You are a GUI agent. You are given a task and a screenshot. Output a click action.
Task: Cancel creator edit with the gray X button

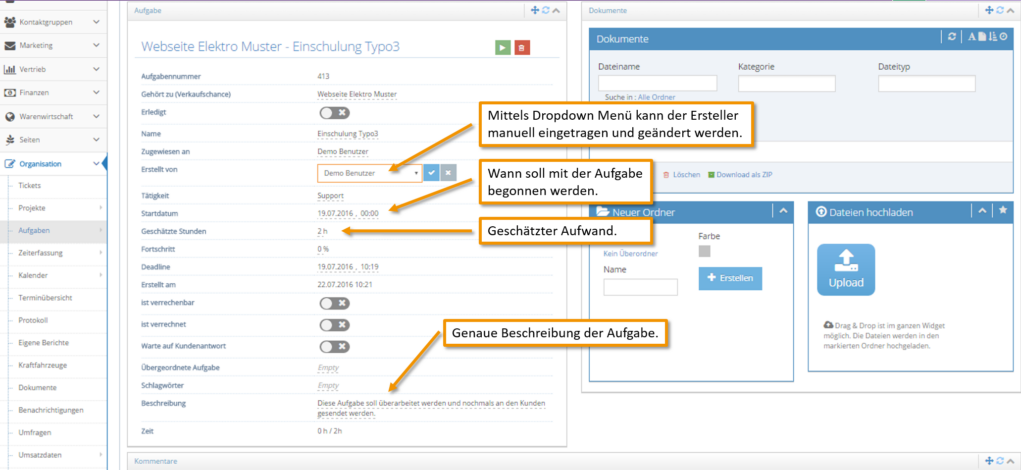point(448,173)
